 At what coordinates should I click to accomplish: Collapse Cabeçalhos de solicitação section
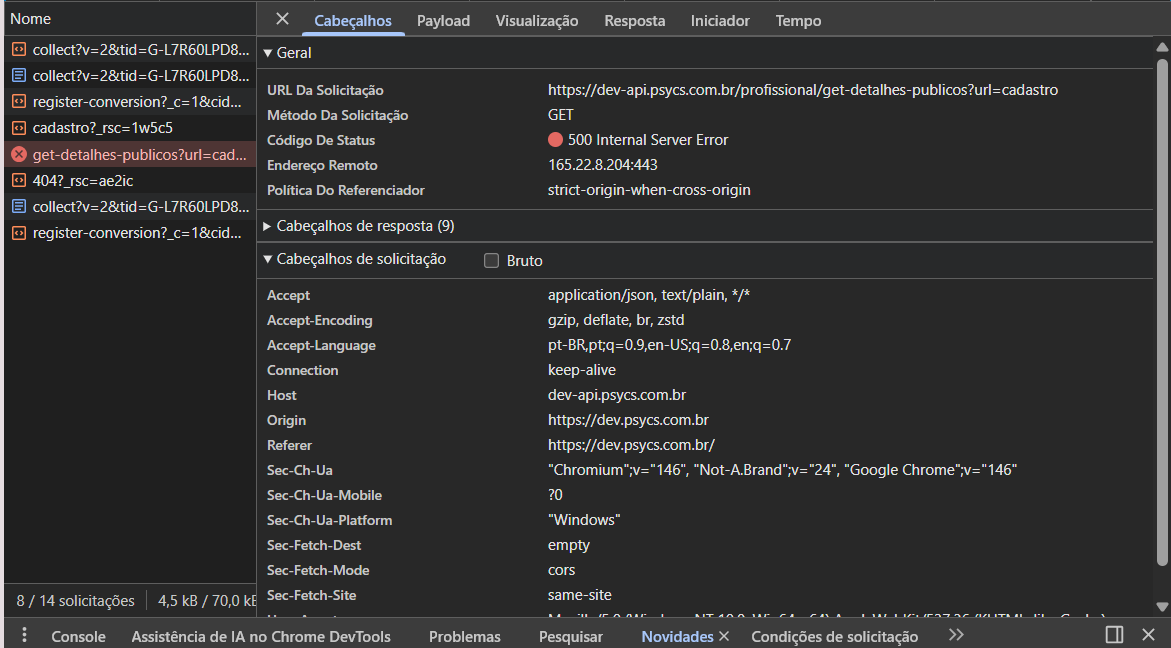coord(267,259)
